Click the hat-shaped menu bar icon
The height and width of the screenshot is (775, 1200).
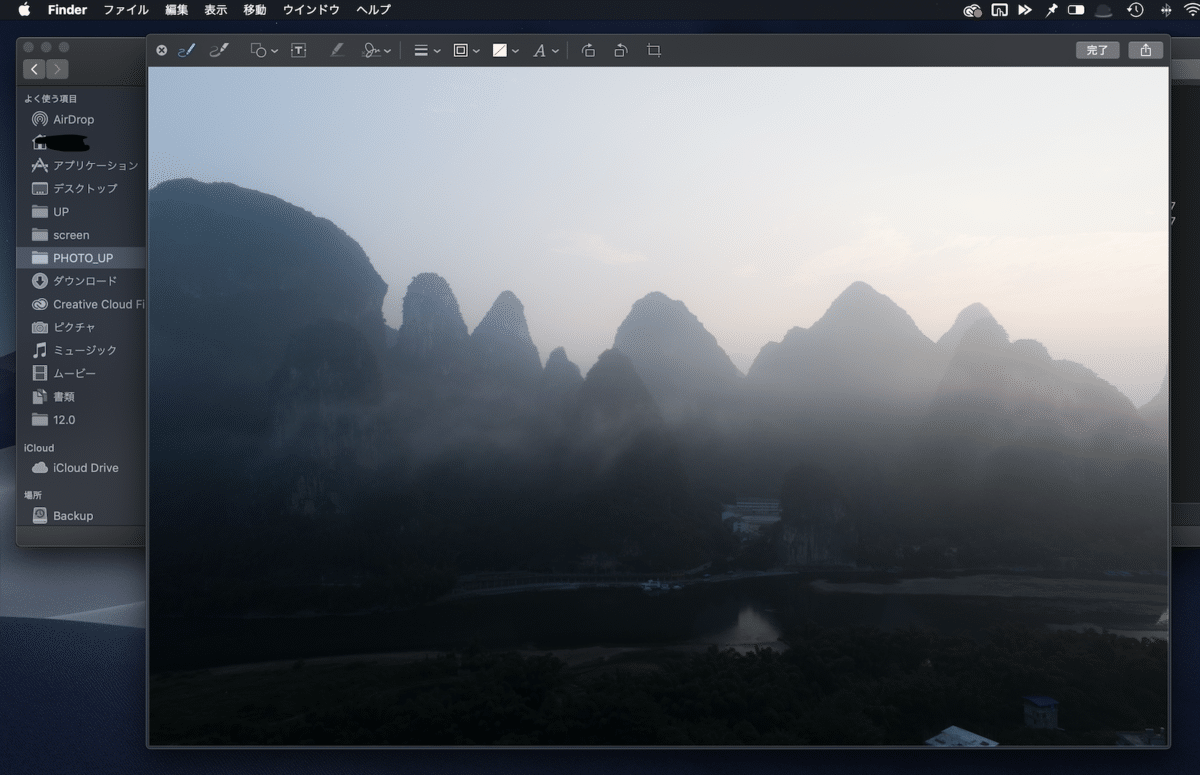(1104, 10)
